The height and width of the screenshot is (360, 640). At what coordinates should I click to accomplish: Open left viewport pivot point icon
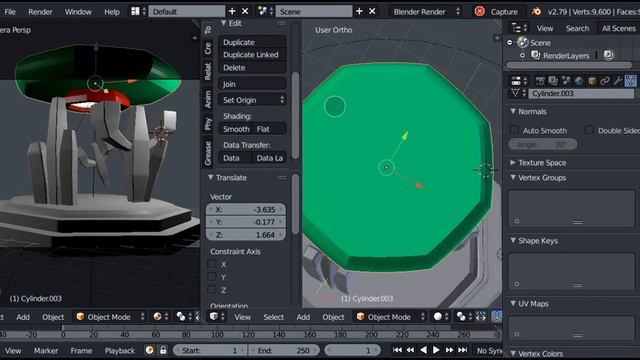[184, 317]
